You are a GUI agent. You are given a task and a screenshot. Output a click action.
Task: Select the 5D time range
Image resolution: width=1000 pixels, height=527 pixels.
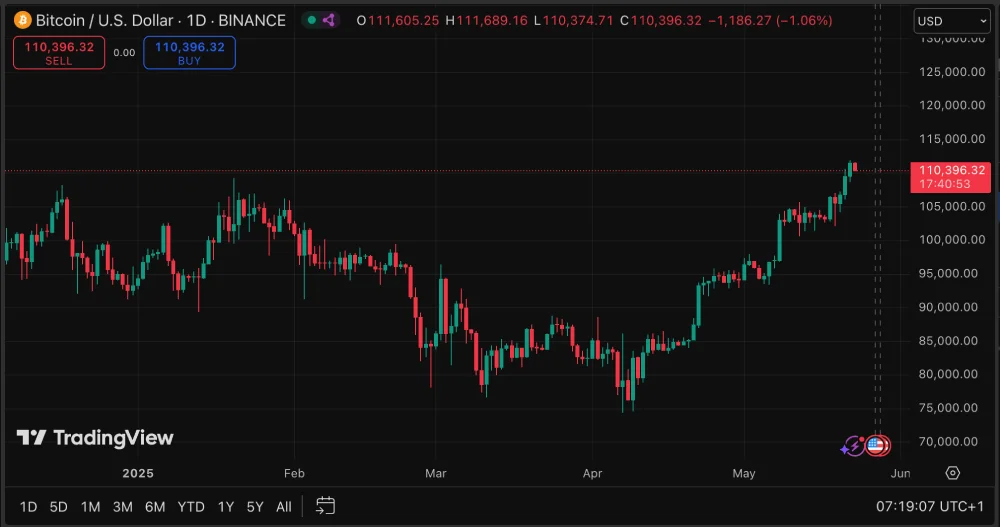point(59,507)
